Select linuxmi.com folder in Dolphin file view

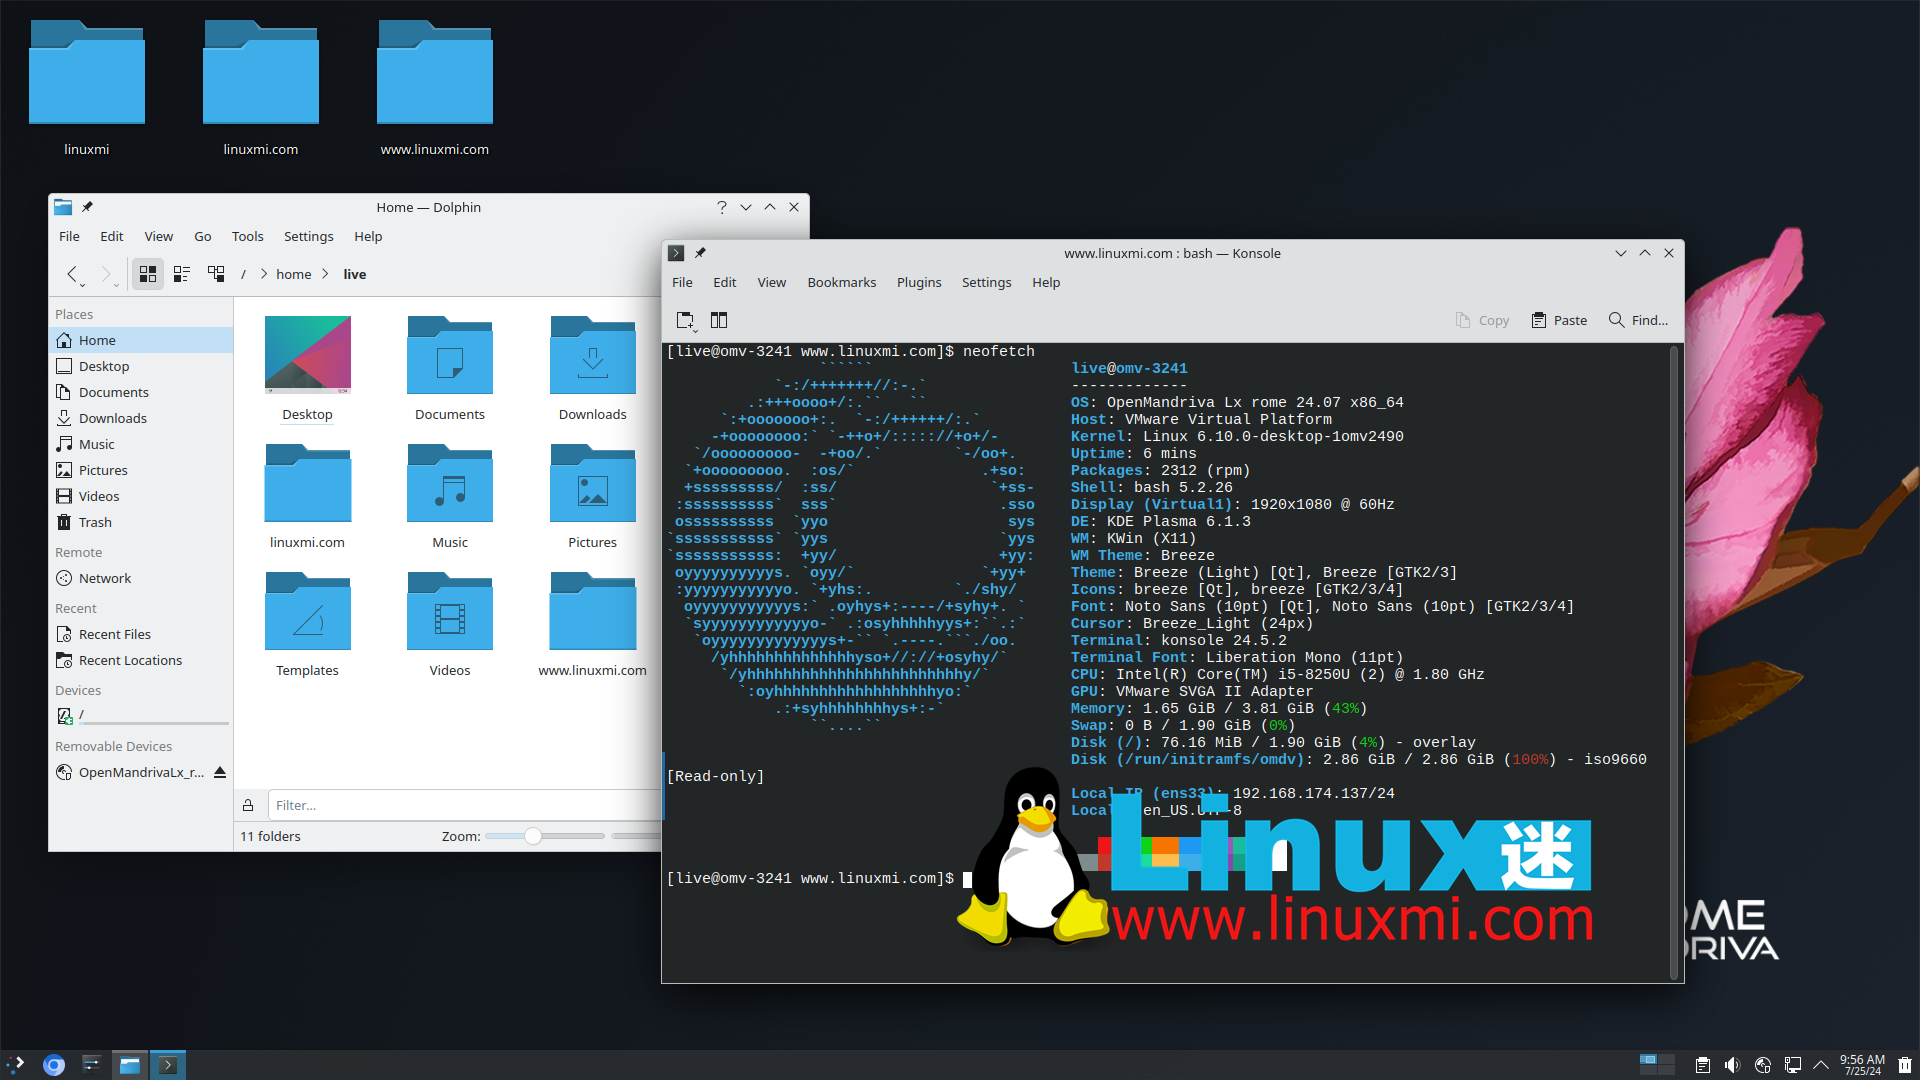point(307,496)
